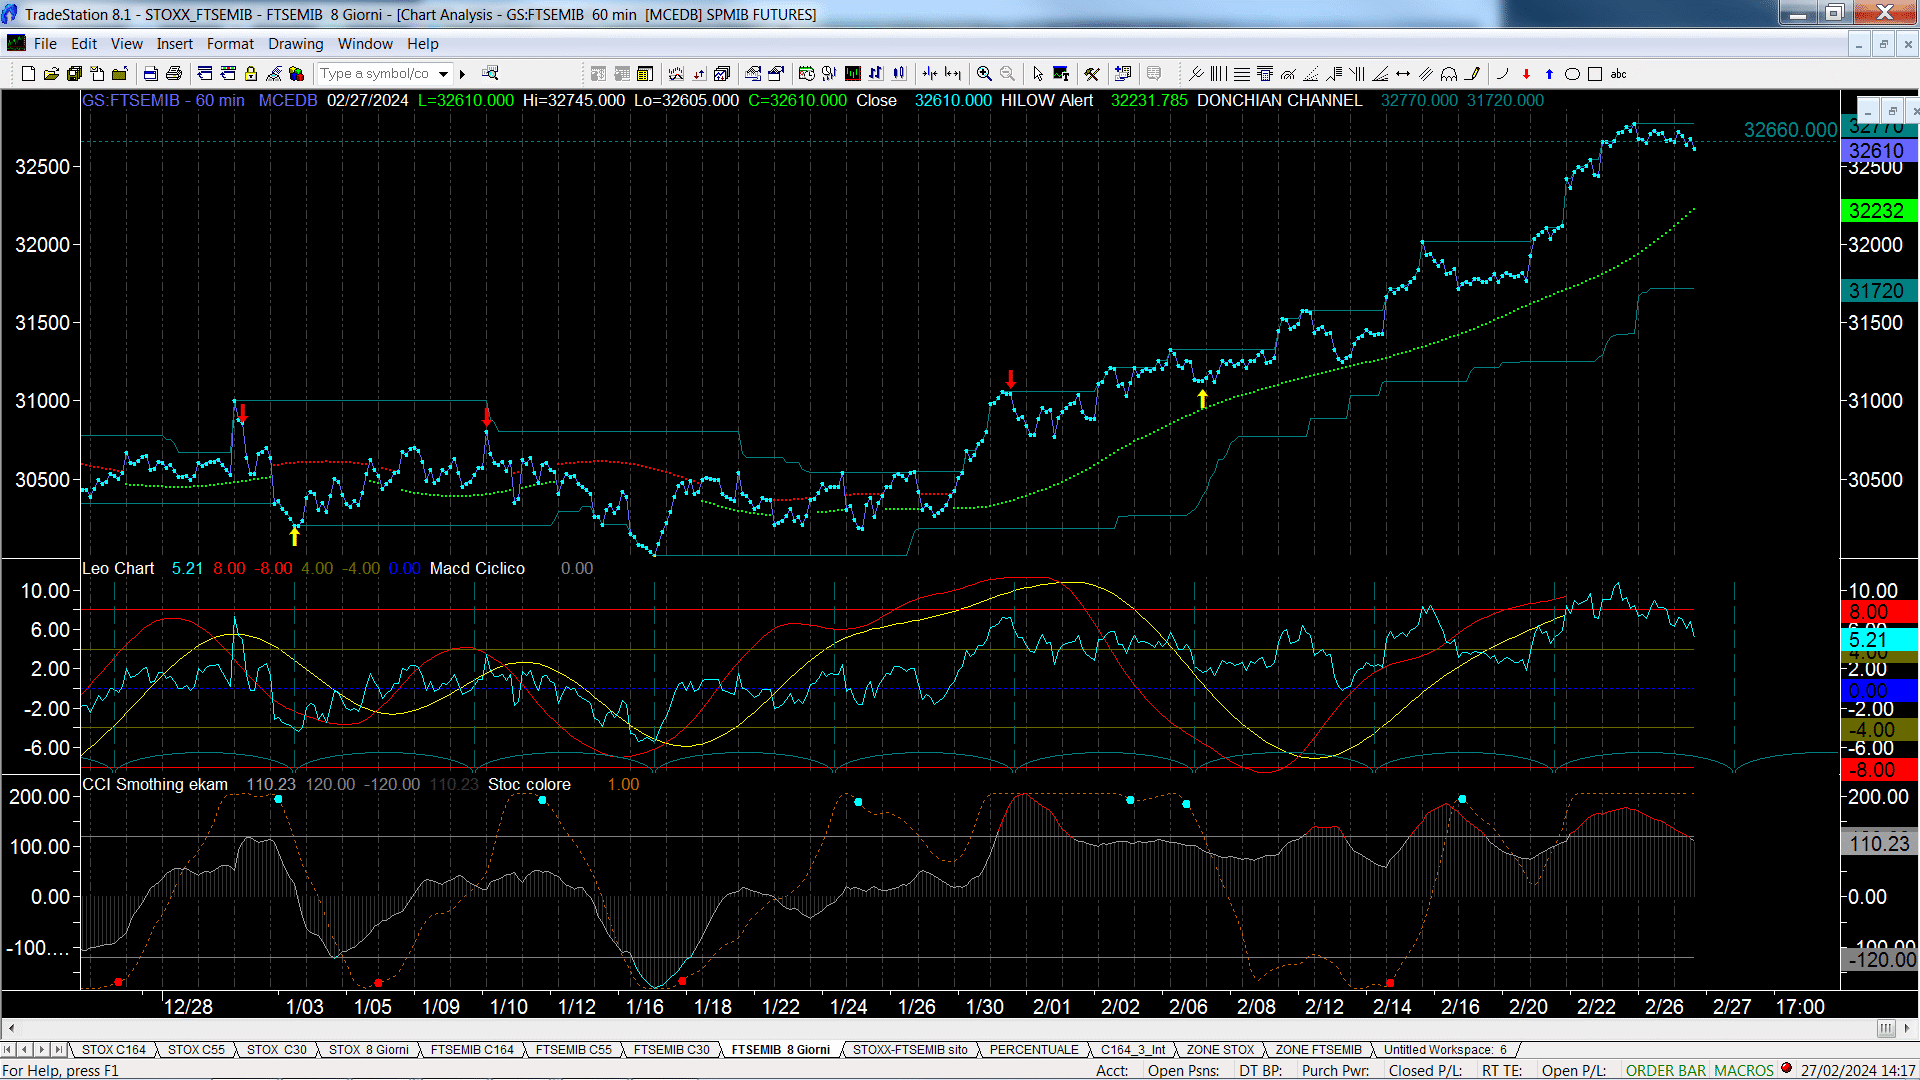Open the symbol lookup magnifier icon
Image resolution: width=1920 pixels, height=1080 pixels.
(490, 73)
